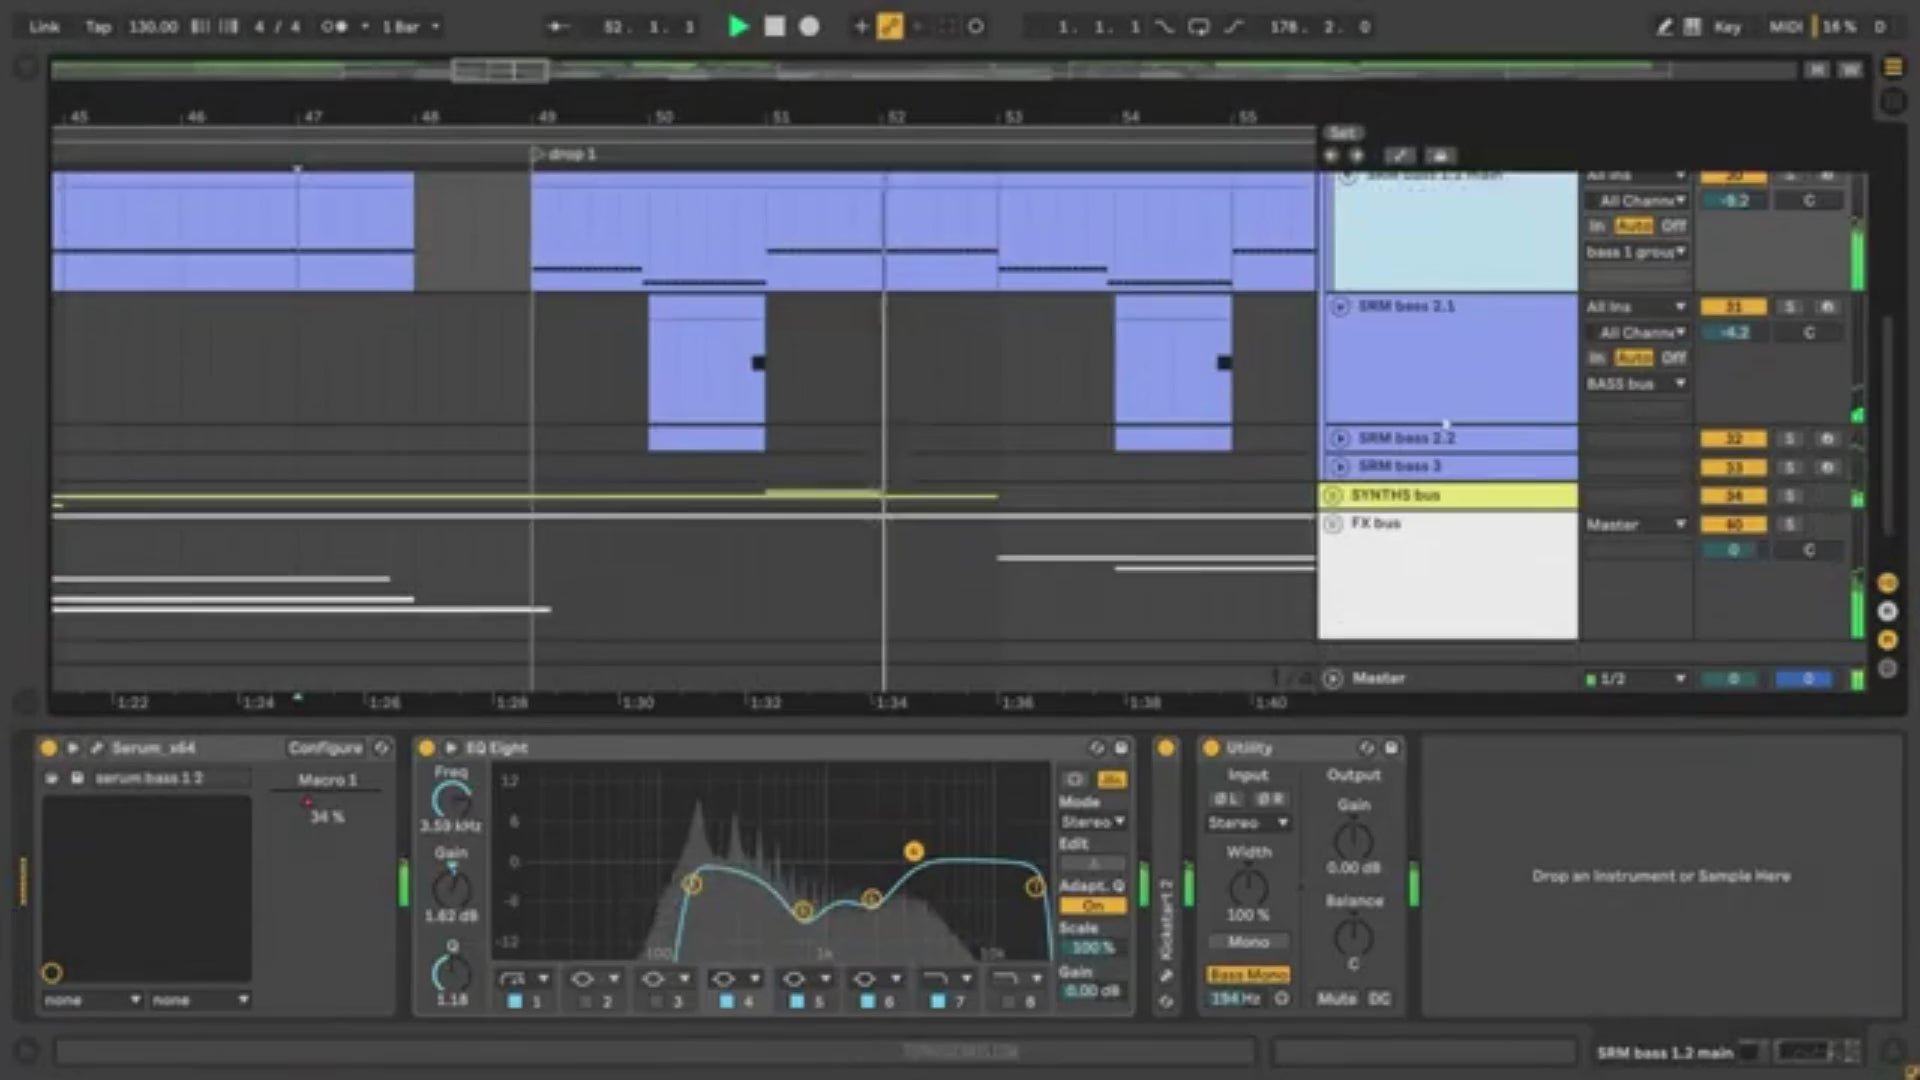Click the Metronome icon
1920x1080 pixels.
335,27
